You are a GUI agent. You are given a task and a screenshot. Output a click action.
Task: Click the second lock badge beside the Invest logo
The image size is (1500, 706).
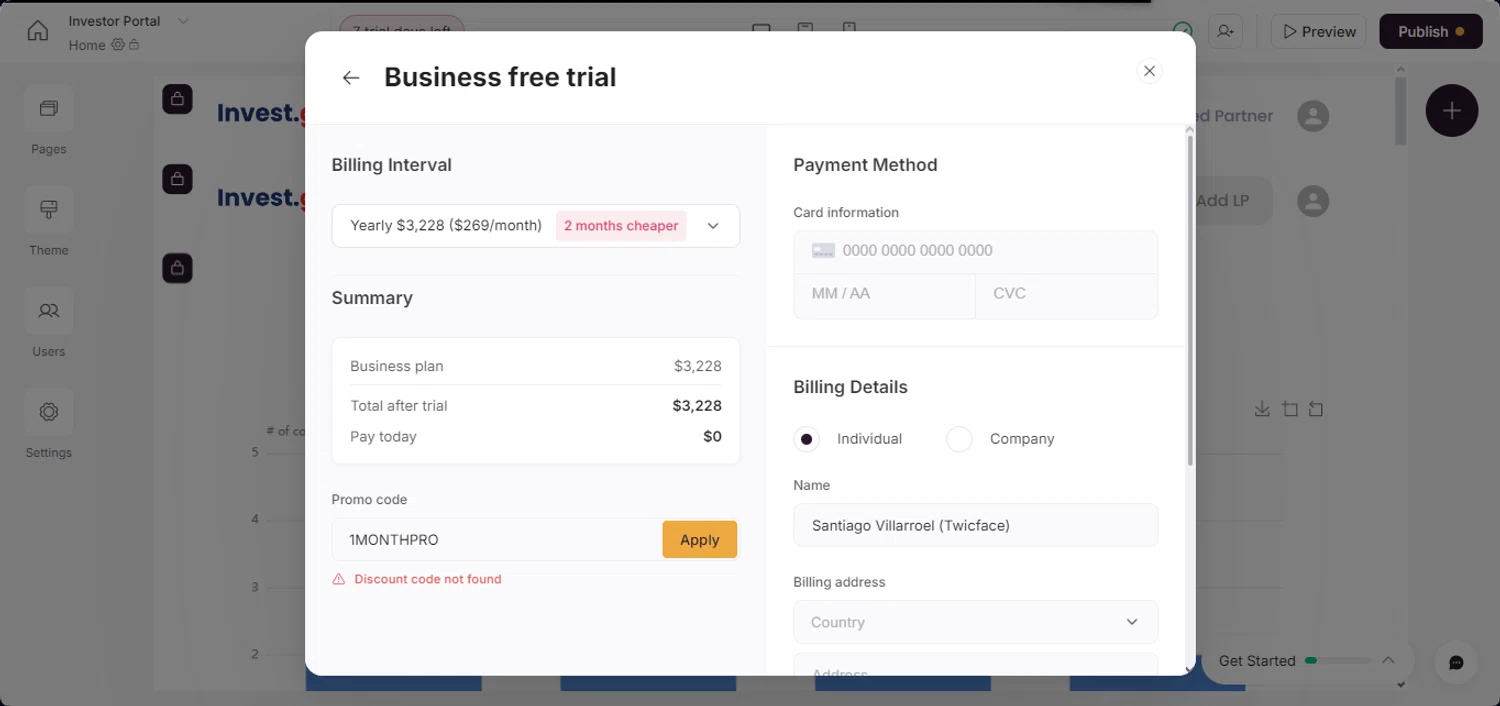pos(177,179)
